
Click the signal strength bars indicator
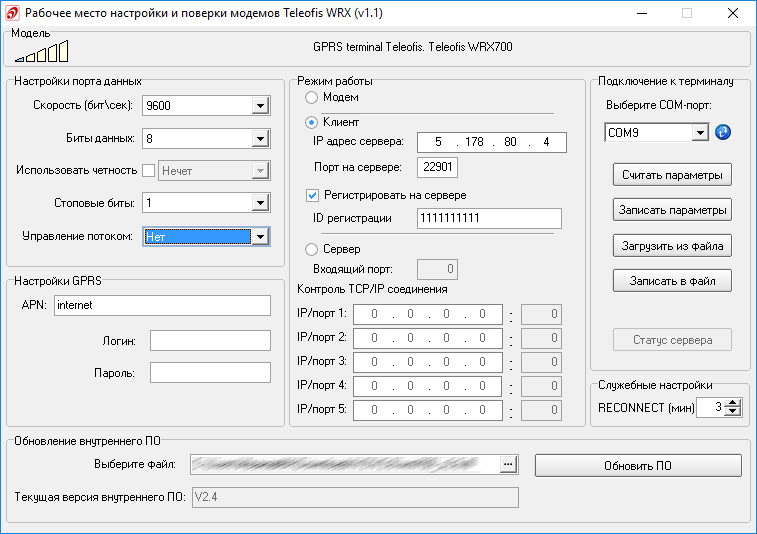click(x=42, y=51)
